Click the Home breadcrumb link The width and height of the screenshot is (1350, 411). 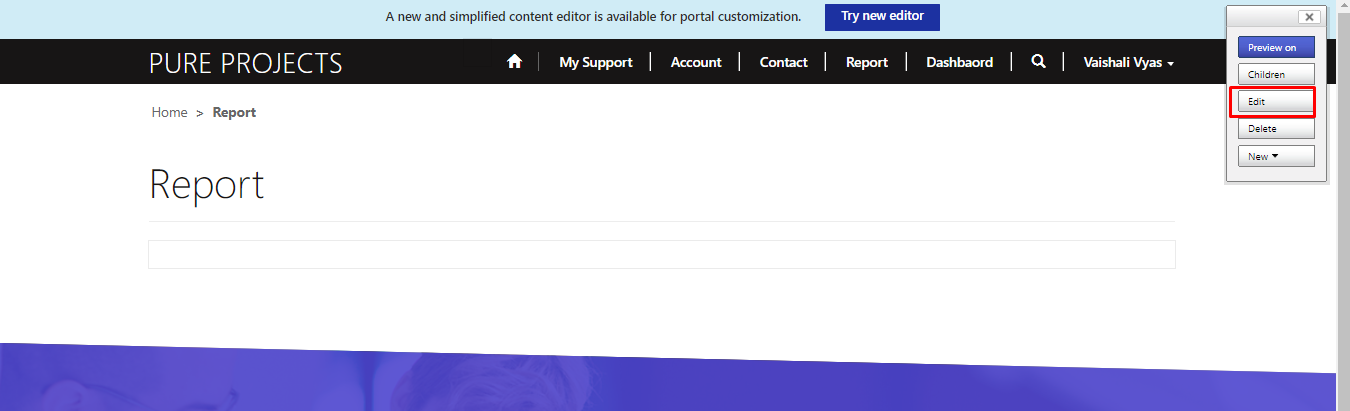[x=169, y=113]
